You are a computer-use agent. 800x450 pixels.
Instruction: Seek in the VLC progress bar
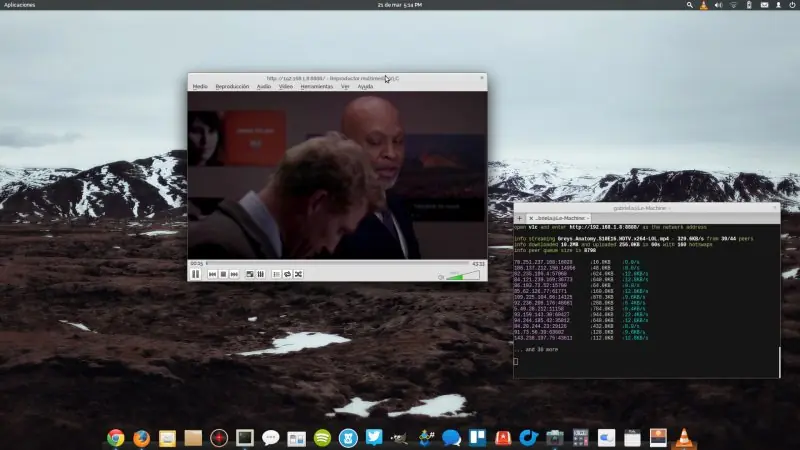pyautogui.click(x=337, y=263)
